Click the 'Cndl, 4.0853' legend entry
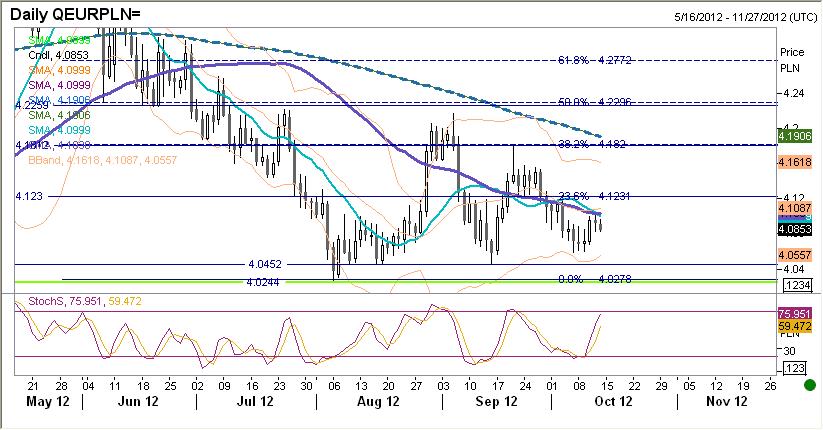823x430 pixels. click(x=58, y=55)
